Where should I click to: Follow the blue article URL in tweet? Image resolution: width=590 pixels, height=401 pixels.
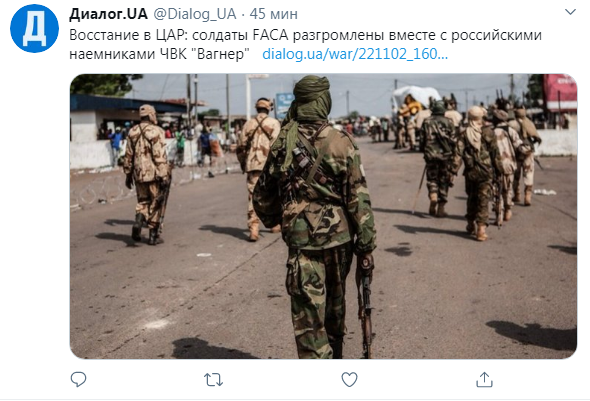pyautogui.click(x=355, y=54)
